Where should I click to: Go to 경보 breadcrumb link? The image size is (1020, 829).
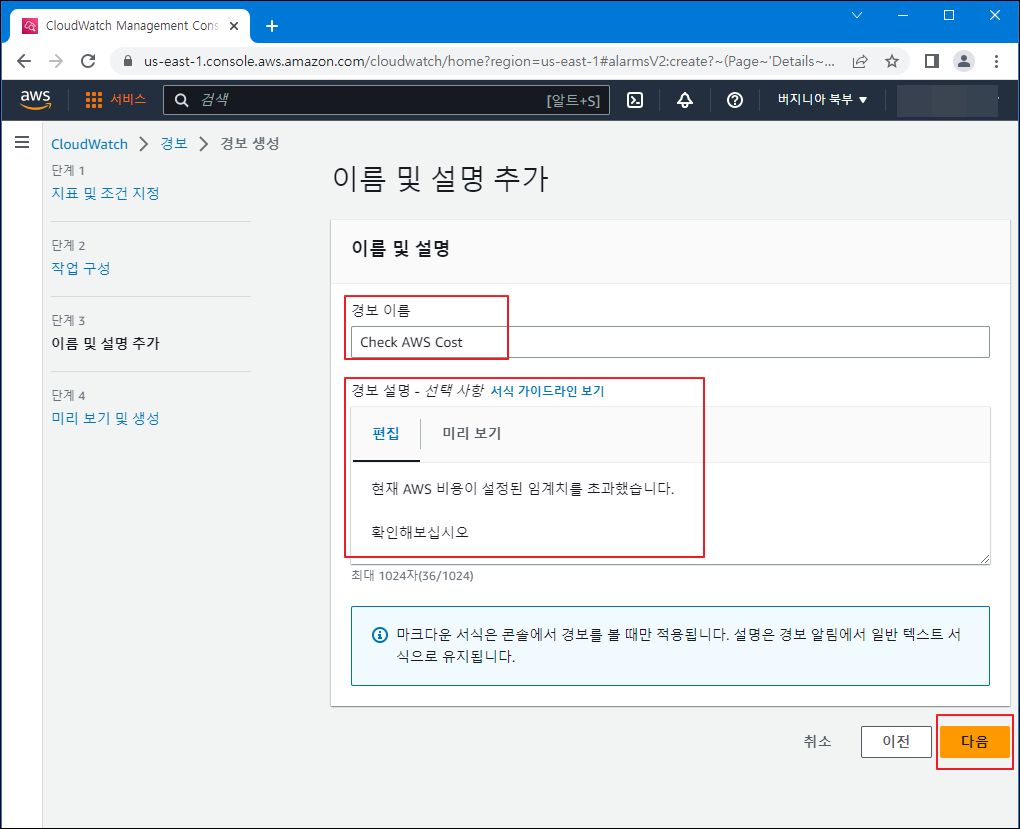pyautogui.click(x=174, y=143)
